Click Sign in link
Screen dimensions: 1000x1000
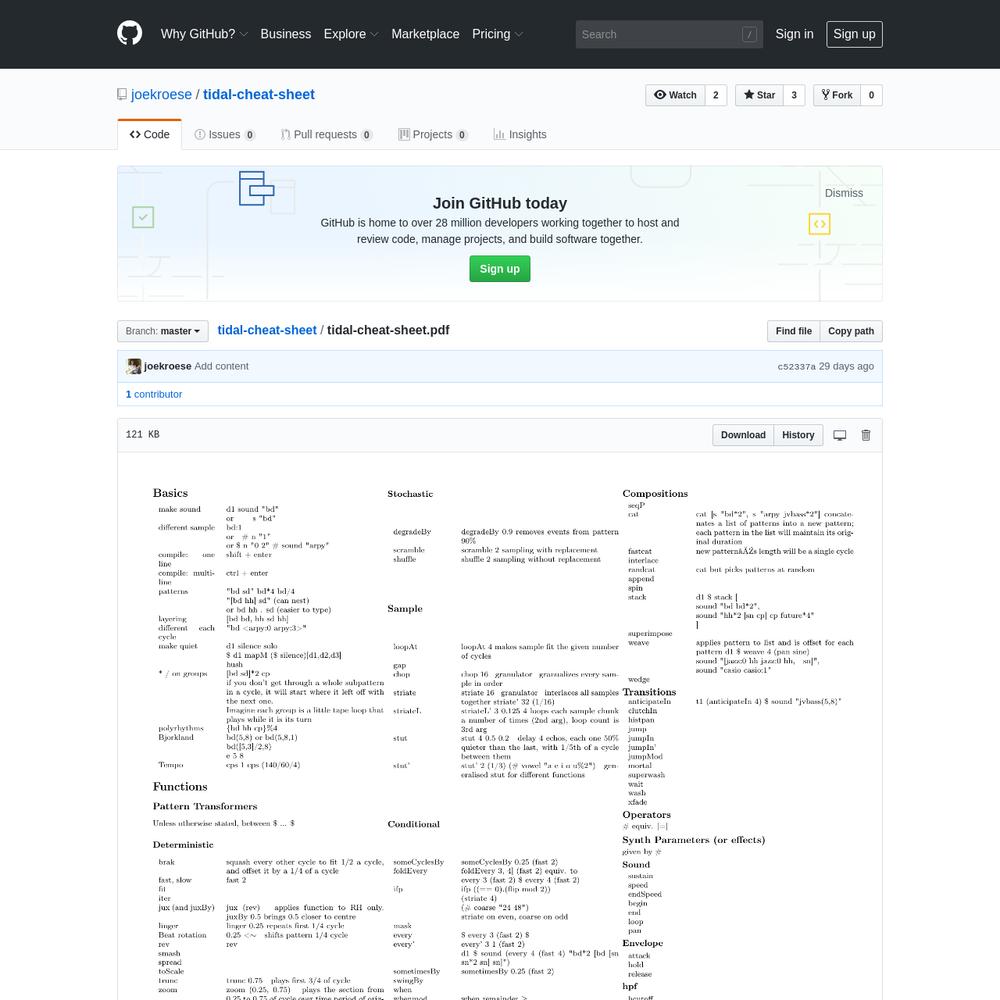pos(794,34)
